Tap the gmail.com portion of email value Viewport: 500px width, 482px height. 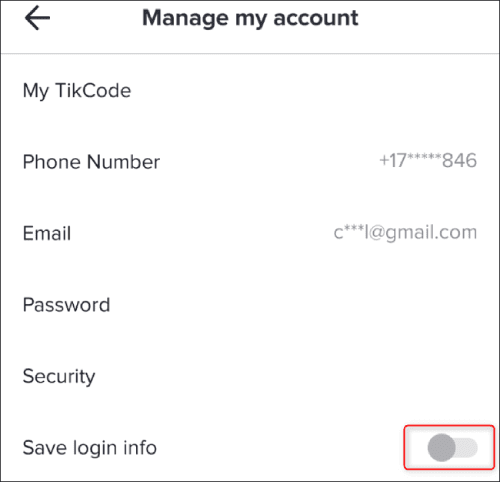pyautogui.click(x=432, y=233)
